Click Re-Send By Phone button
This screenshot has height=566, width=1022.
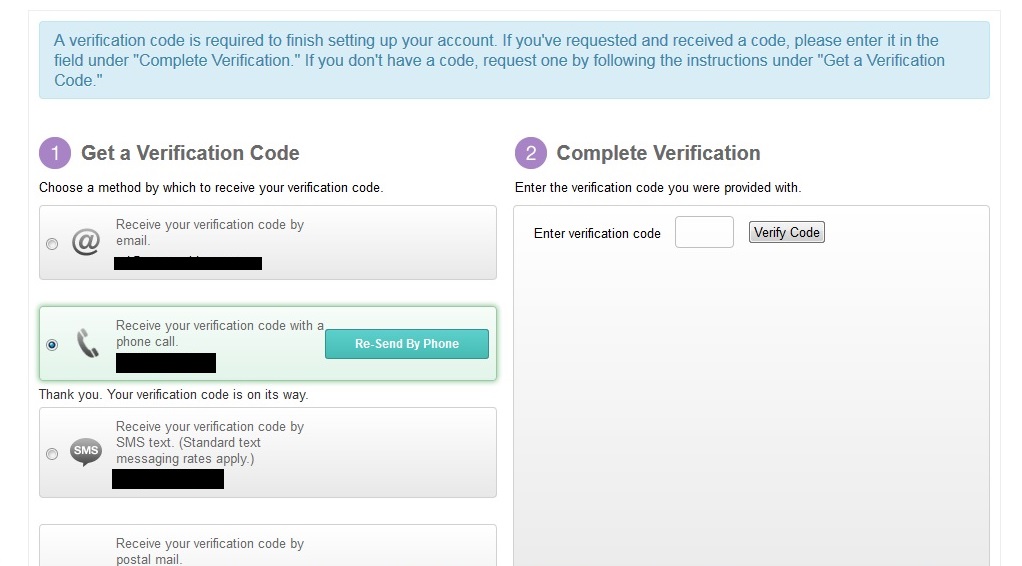[x=407, y=344]
